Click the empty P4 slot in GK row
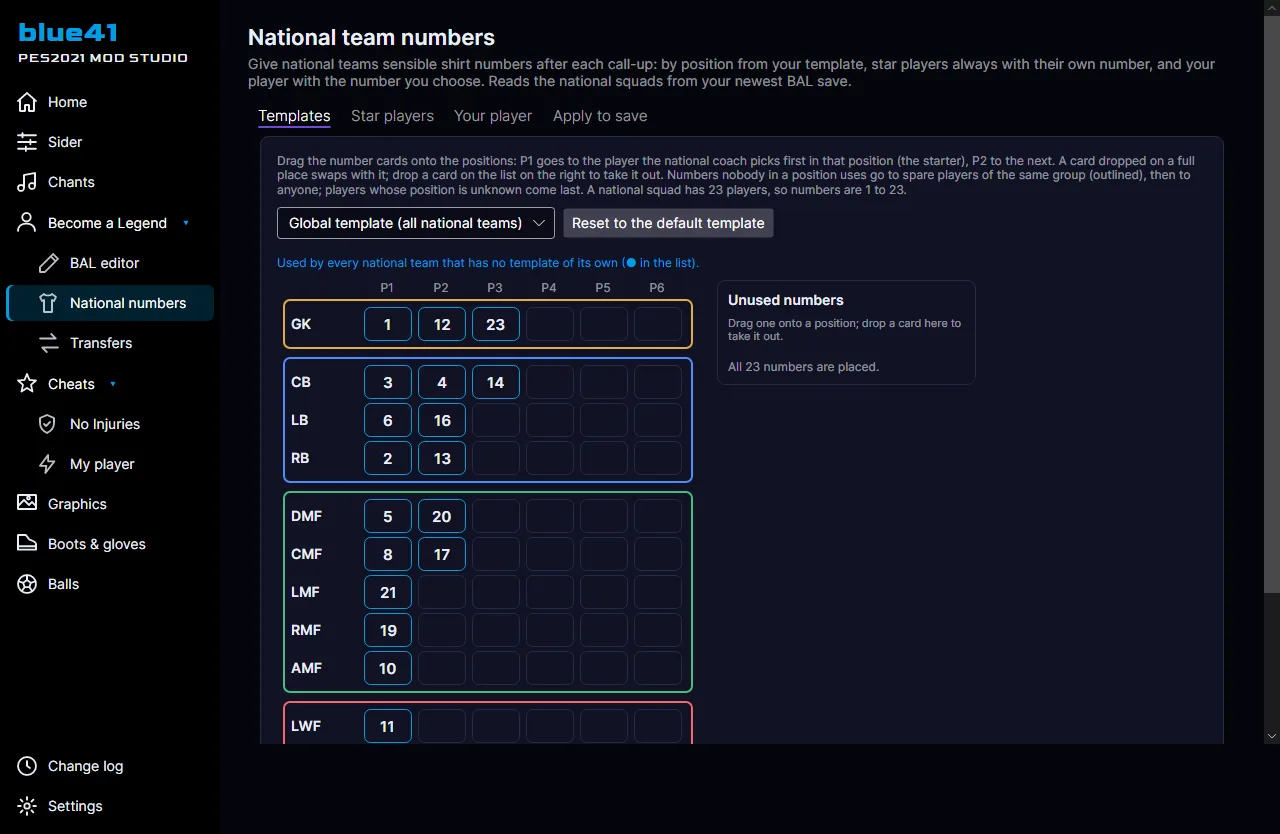This screenshot has height=834, width=1280. [x=550, y=324]
